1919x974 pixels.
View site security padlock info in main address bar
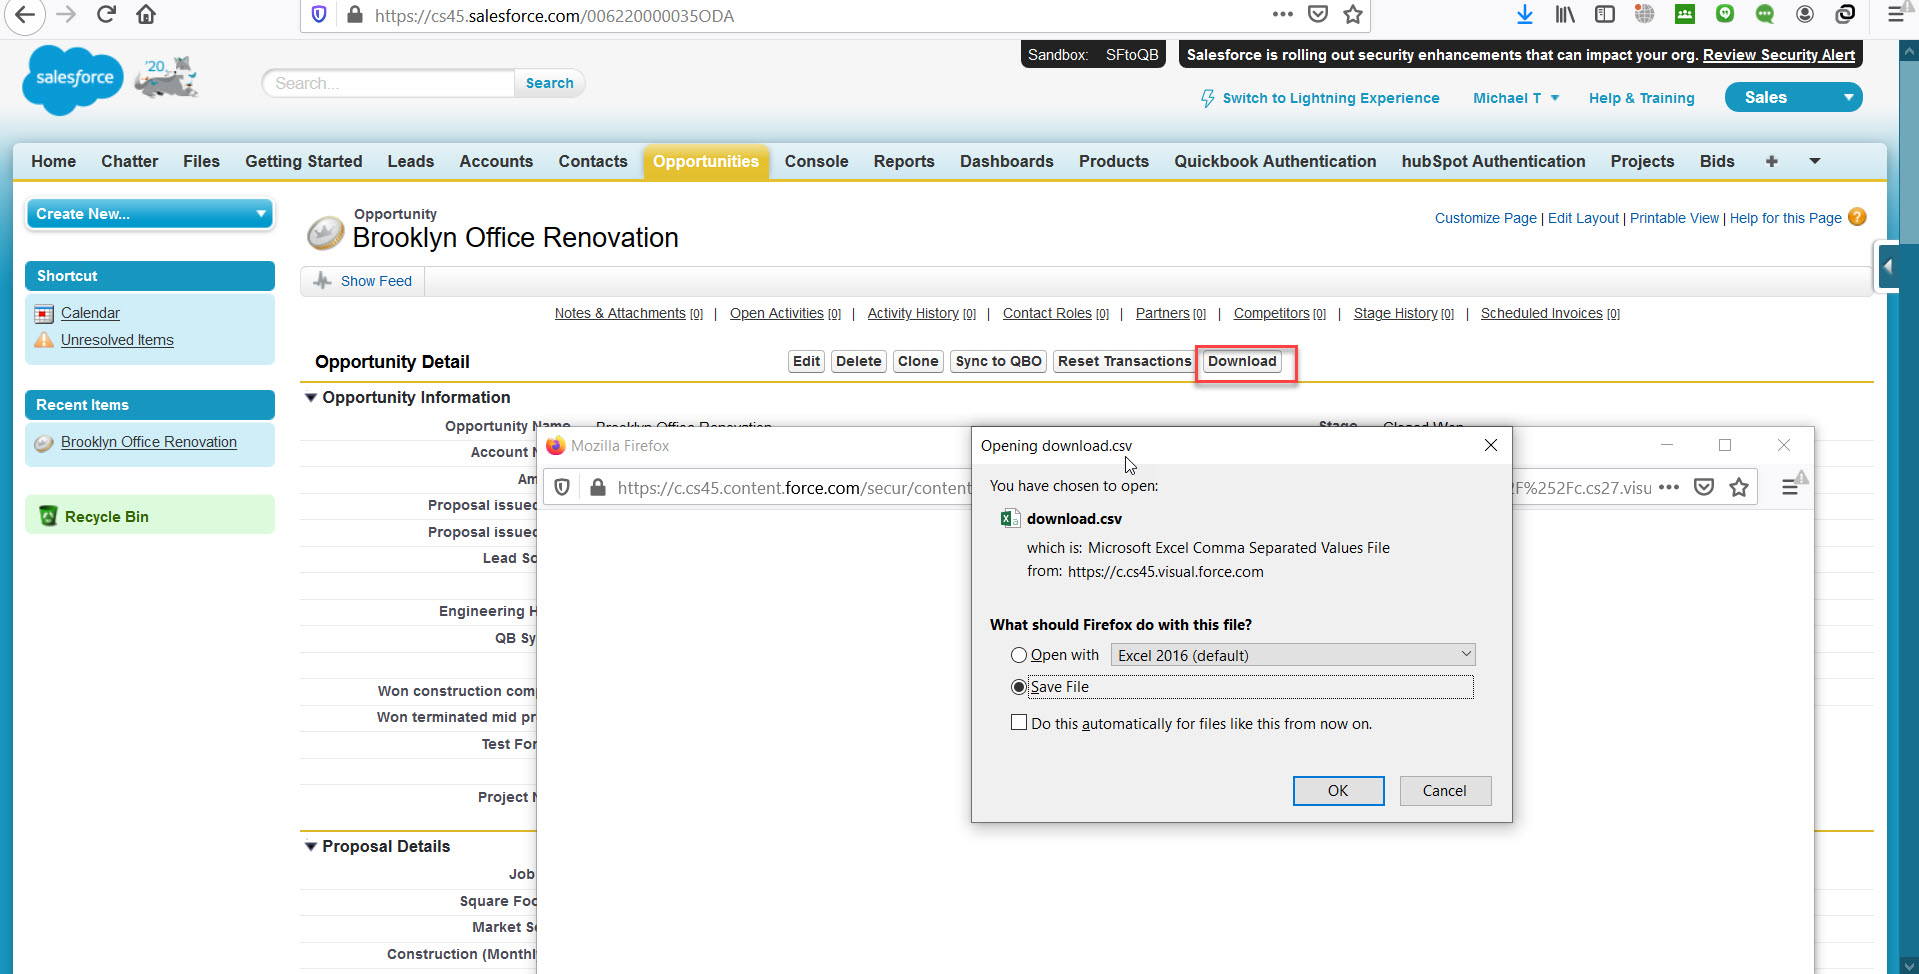[354, 15]
